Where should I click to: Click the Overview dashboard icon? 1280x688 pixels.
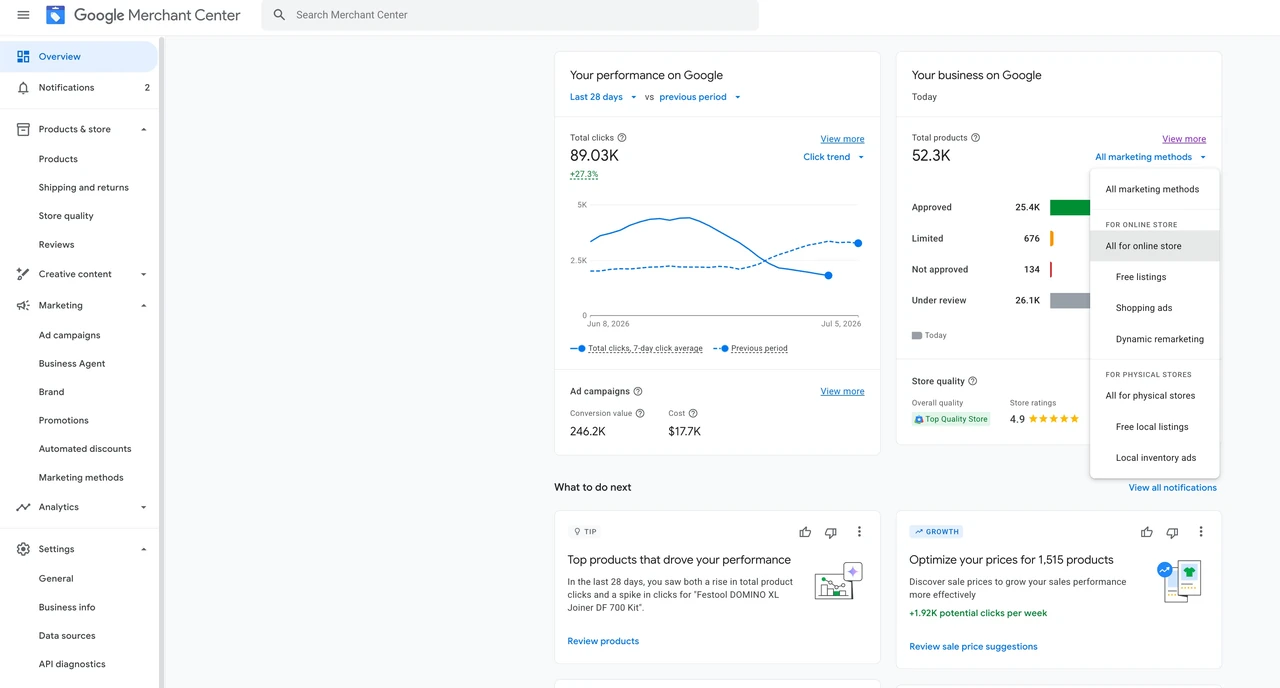tap(23, 57)
